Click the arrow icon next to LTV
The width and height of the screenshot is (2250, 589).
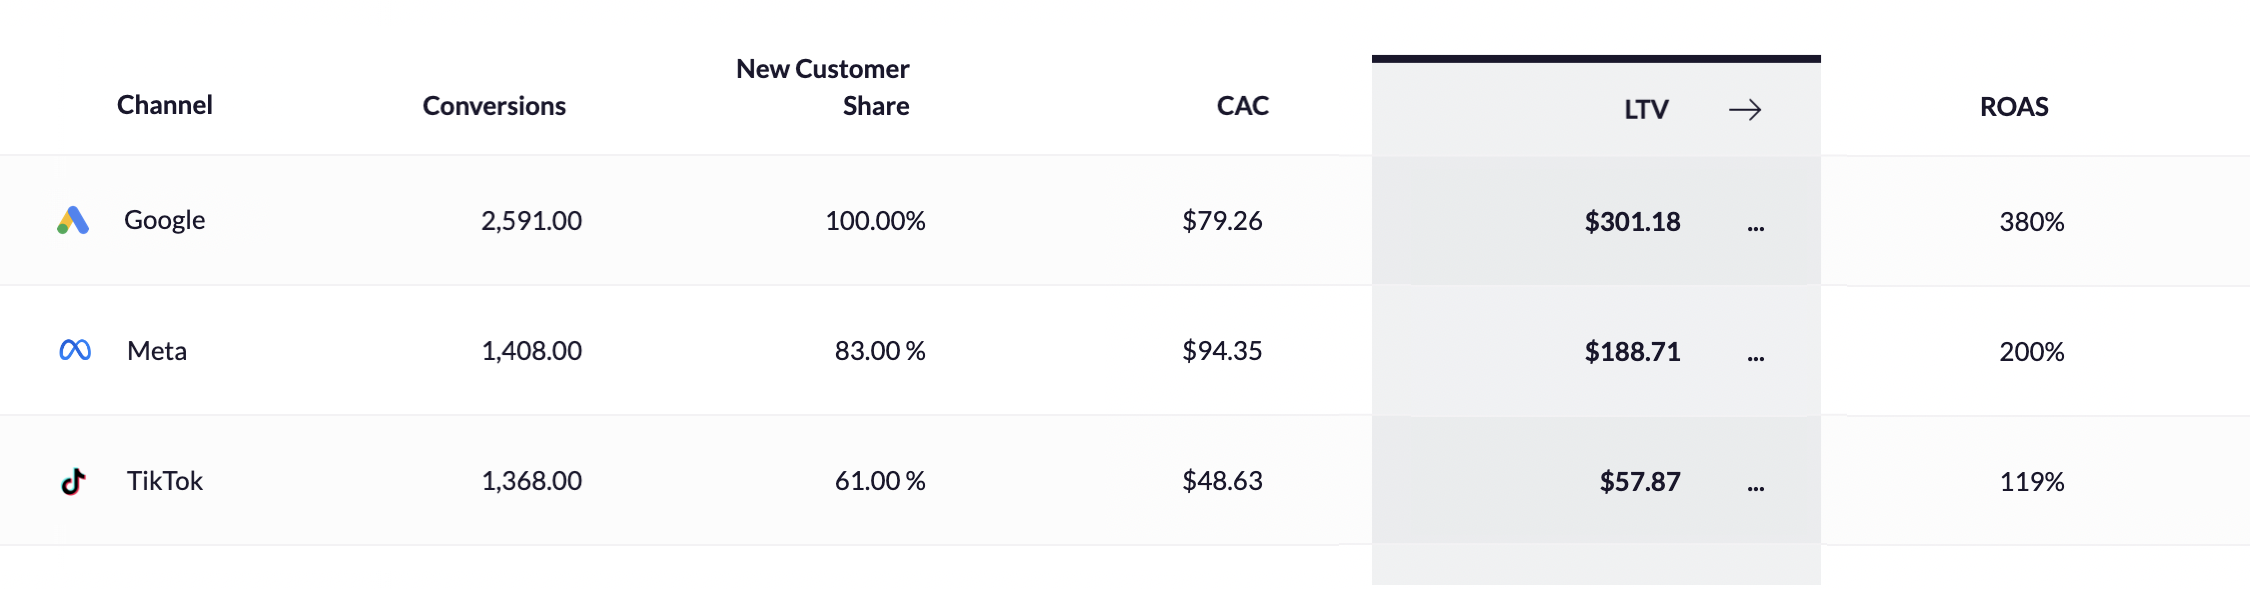1745,109
